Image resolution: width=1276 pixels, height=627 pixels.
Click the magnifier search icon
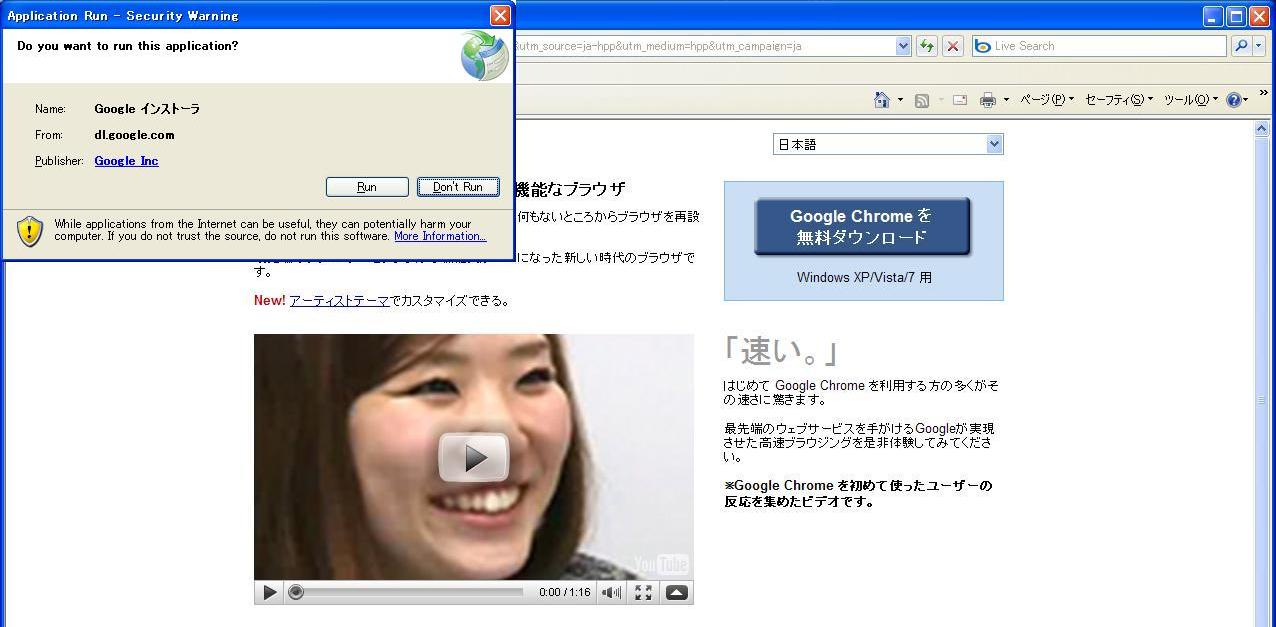pos(1240,46)
